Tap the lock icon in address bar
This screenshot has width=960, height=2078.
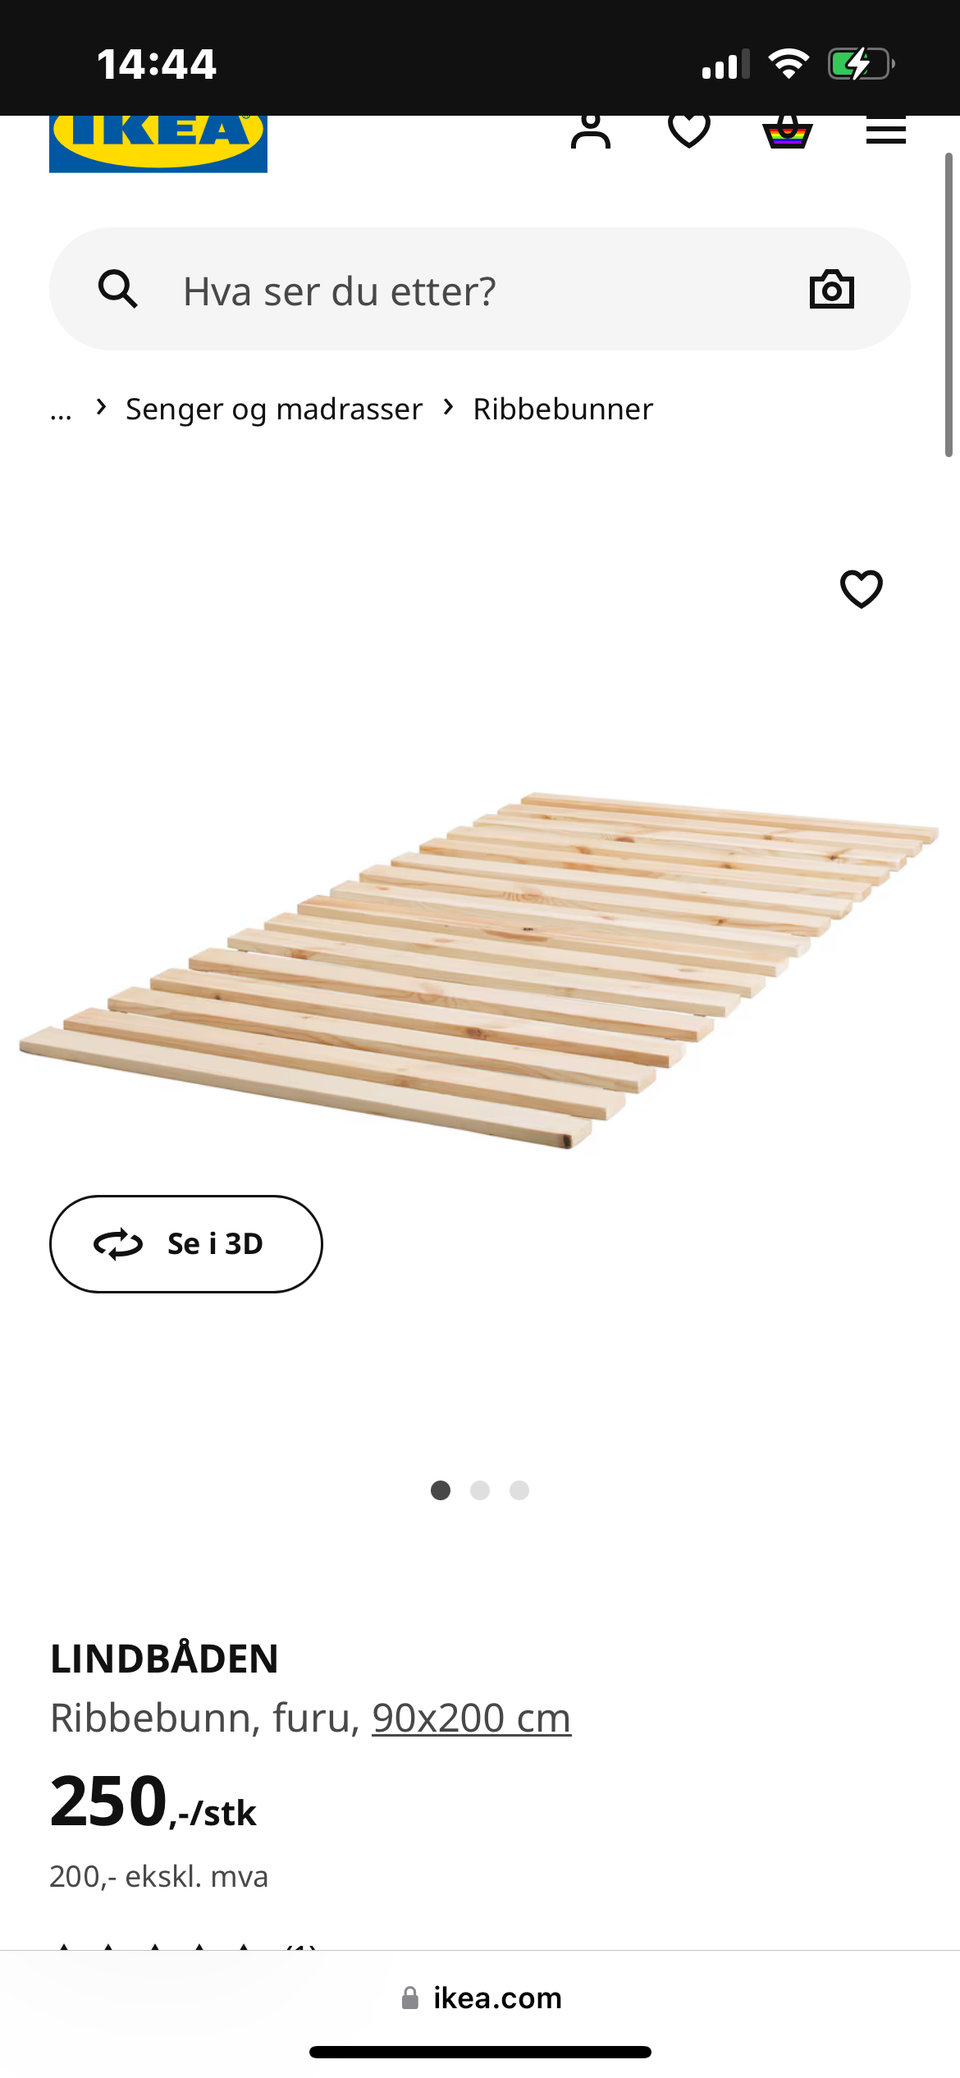(x=410, y=1997)
